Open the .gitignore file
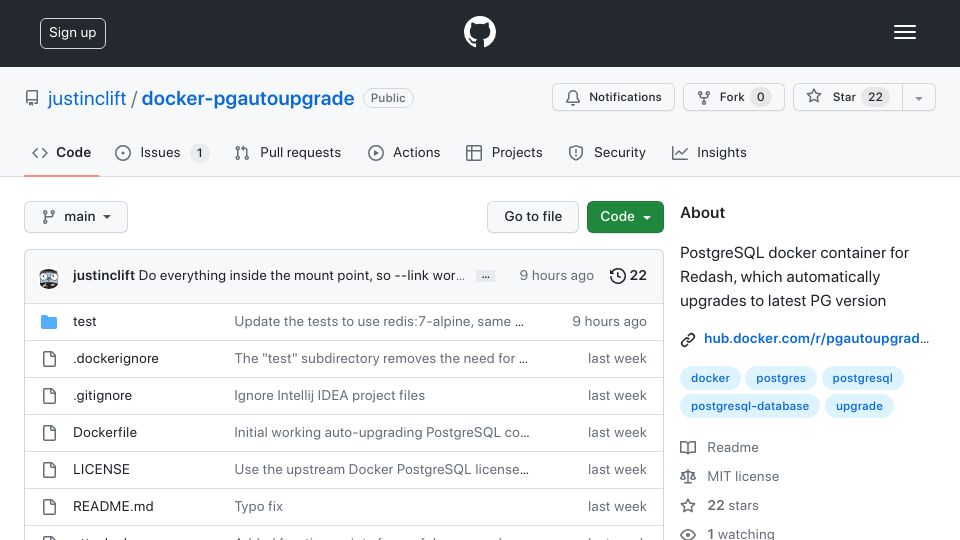Screen dimensions: 960x540 click(x=102, y=396)
